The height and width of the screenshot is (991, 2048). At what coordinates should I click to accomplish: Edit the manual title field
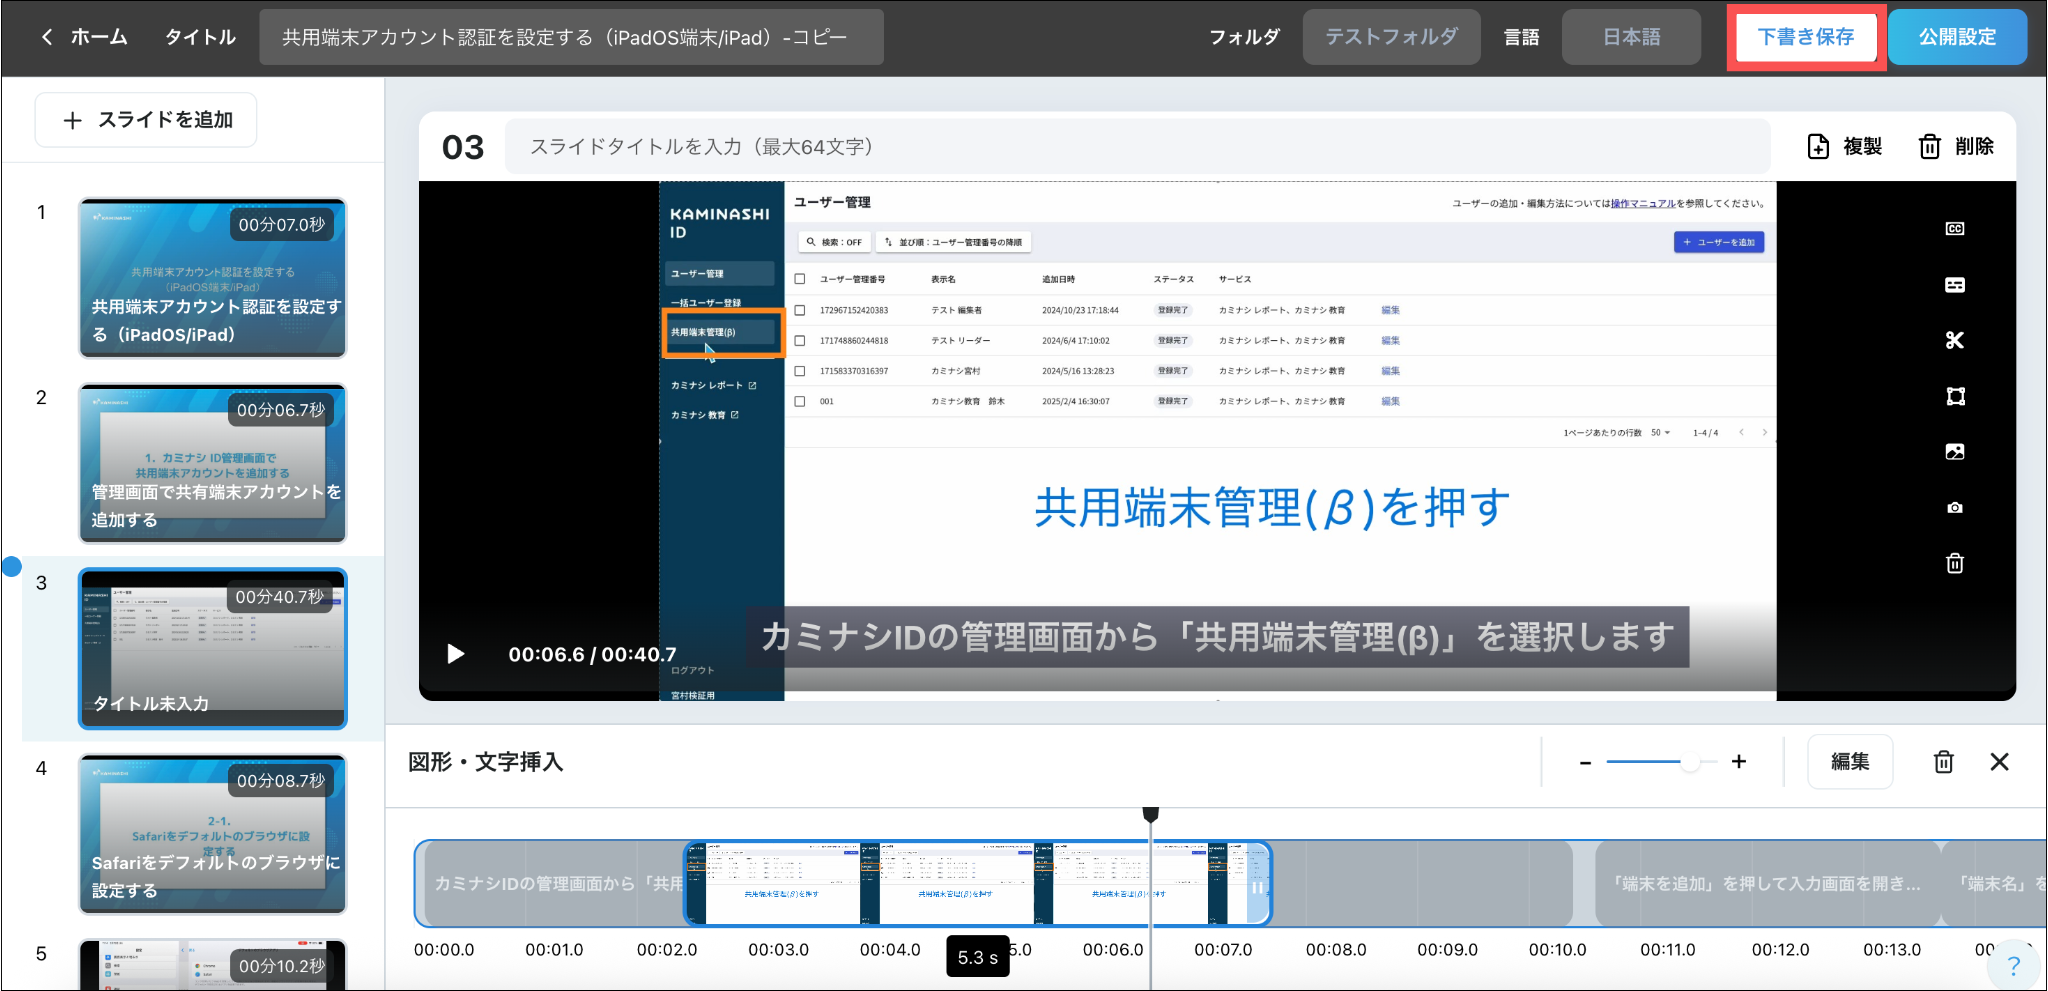pos(571,37)
